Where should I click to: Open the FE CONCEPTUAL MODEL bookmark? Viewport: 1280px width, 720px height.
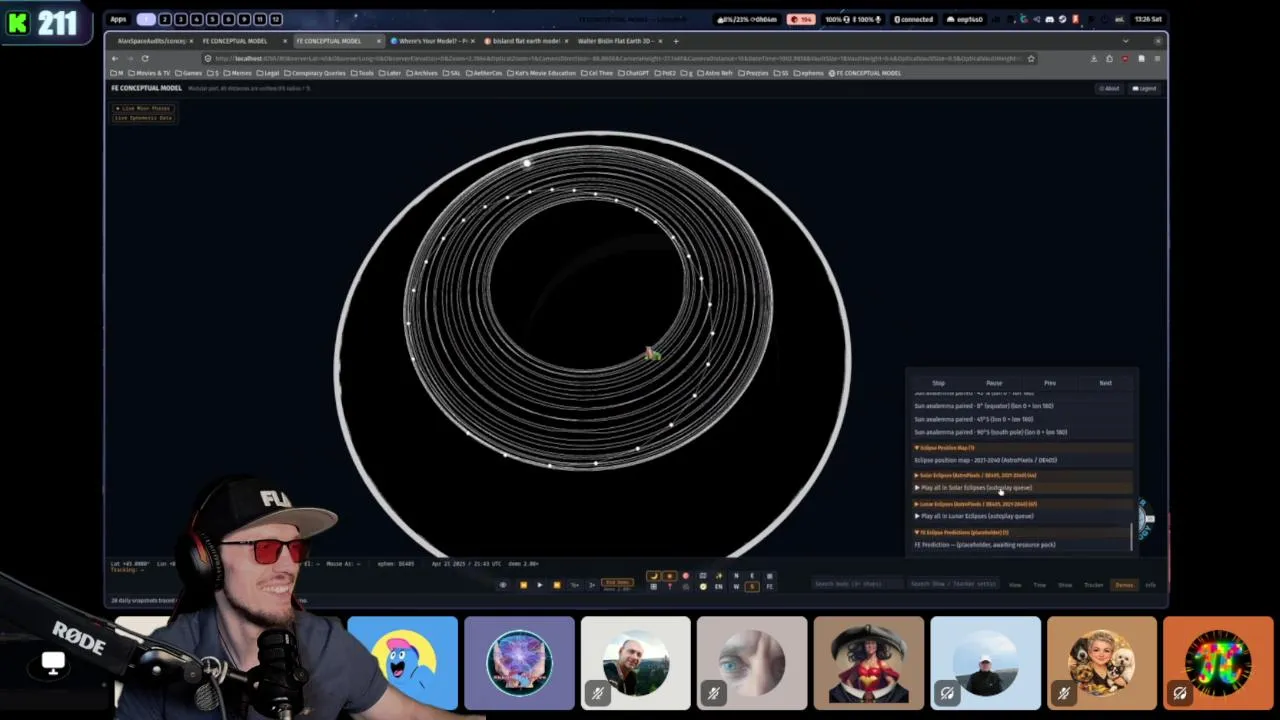point(865,73)
